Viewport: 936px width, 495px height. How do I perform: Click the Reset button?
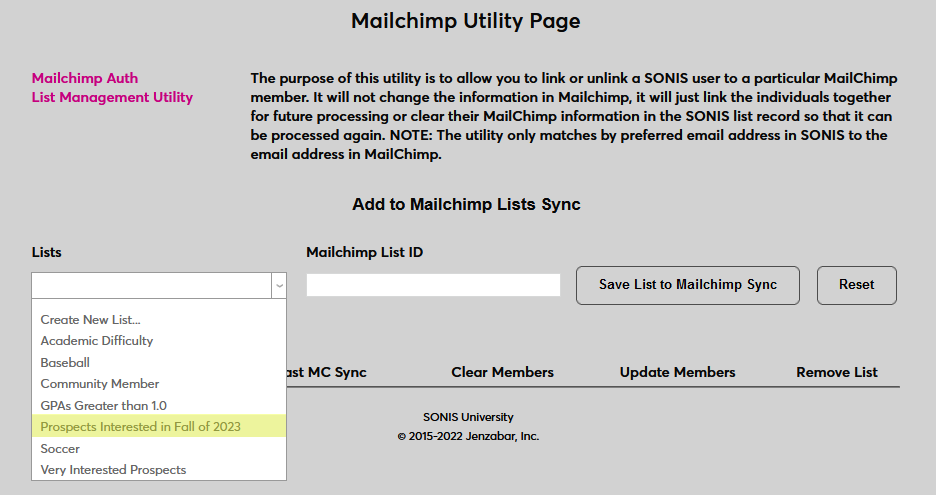[x=857, y=285]
